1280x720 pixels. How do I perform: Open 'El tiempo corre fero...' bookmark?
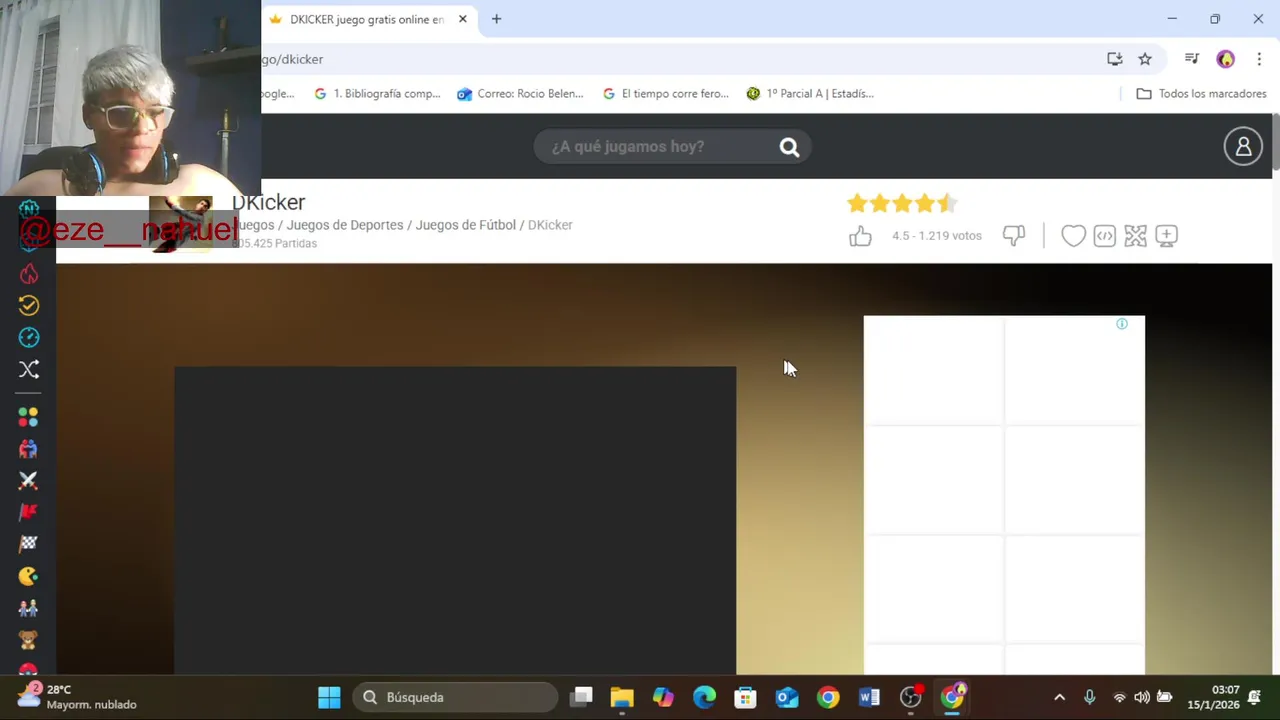[665, 94]
